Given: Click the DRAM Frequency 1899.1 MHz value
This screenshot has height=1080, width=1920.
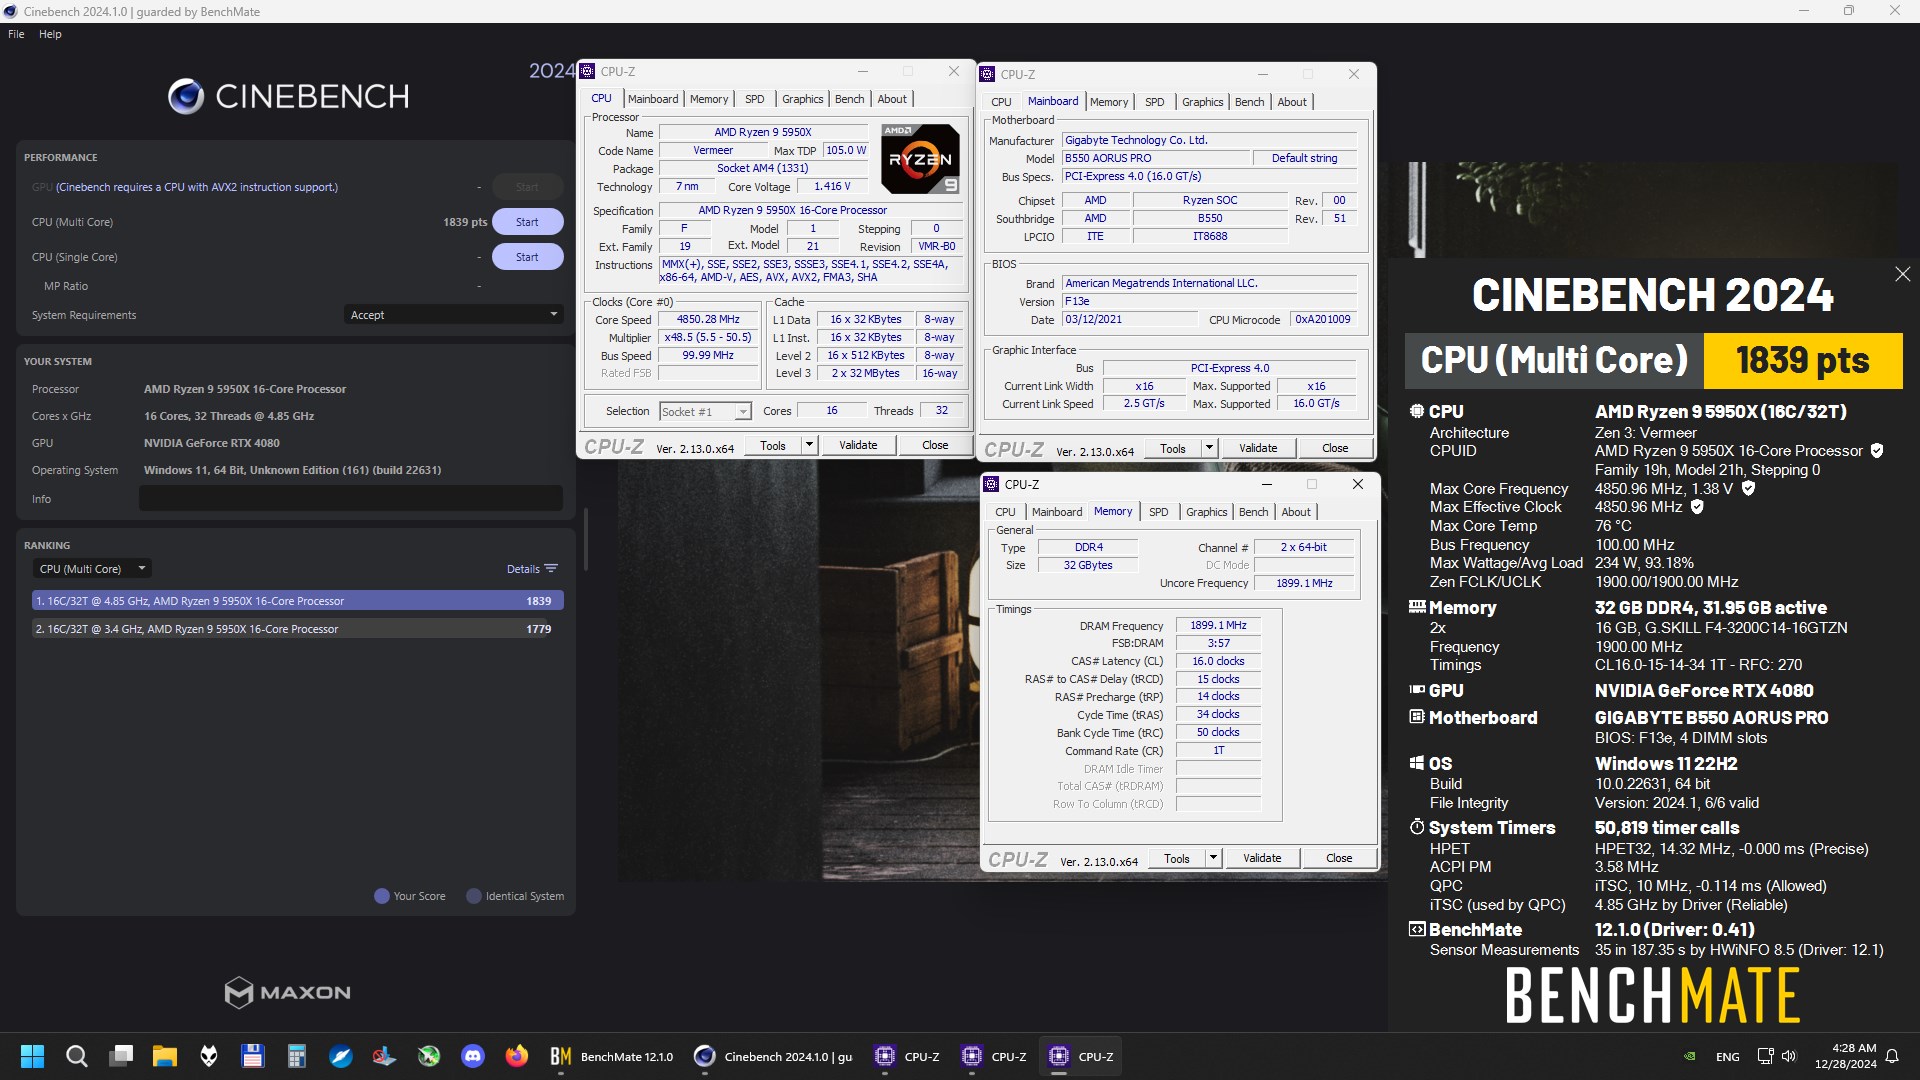Looking at the screenshot, I should 1218,625.
